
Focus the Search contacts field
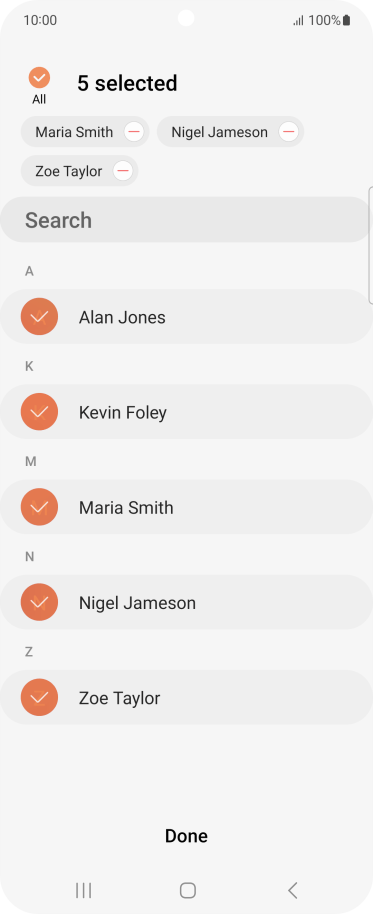click(186, 220)
